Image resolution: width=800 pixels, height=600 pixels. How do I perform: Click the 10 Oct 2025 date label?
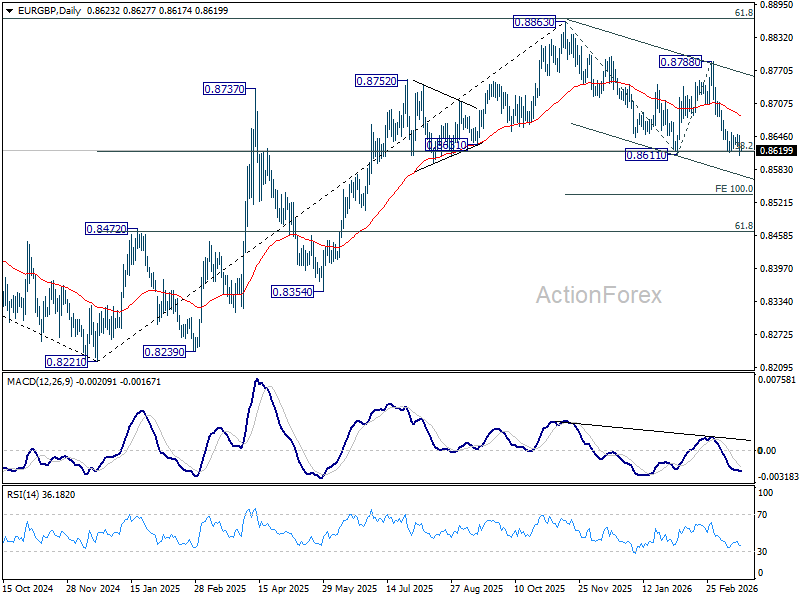point(540,588)
